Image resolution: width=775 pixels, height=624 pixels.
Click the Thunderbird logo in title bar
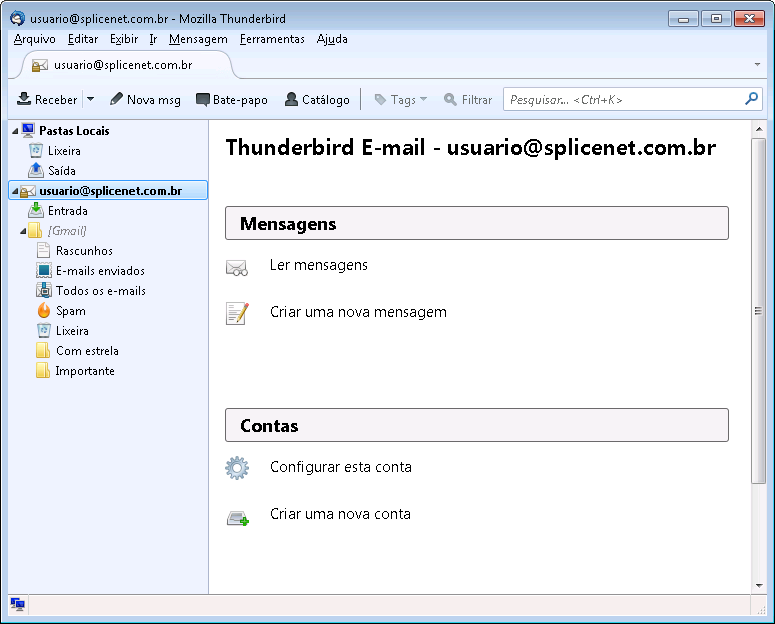click(18, 18)
